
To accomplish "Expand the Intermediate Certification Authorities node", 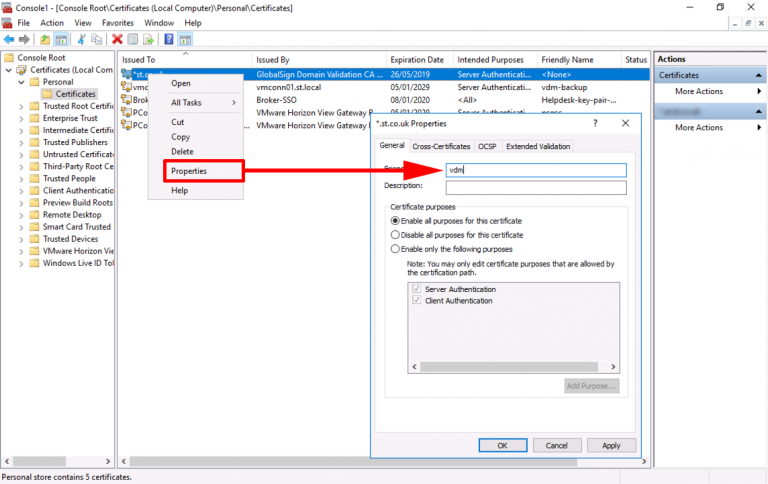I will point(22,130).
